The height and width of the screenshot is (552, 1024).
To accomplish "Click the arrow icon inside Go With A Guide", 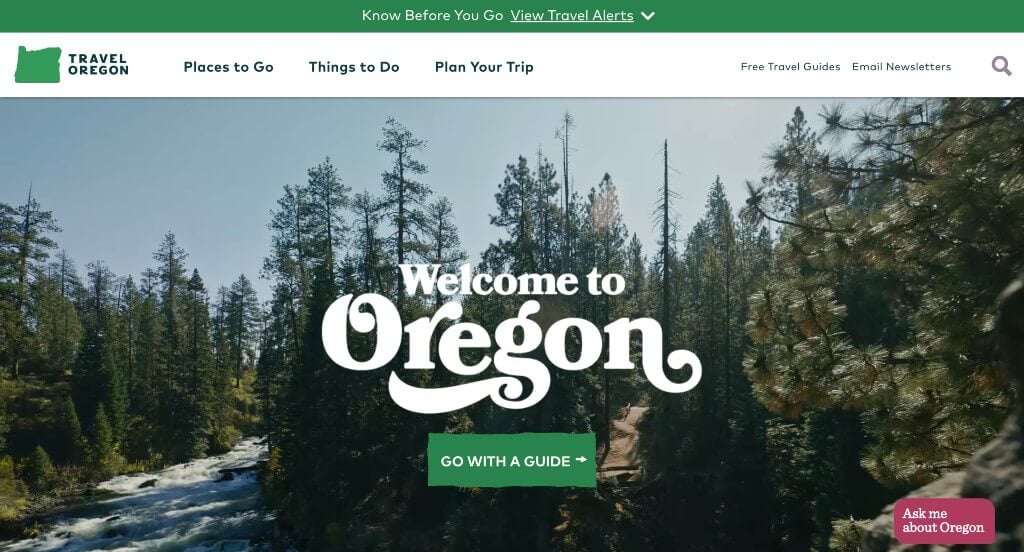I will click(581, 460).
